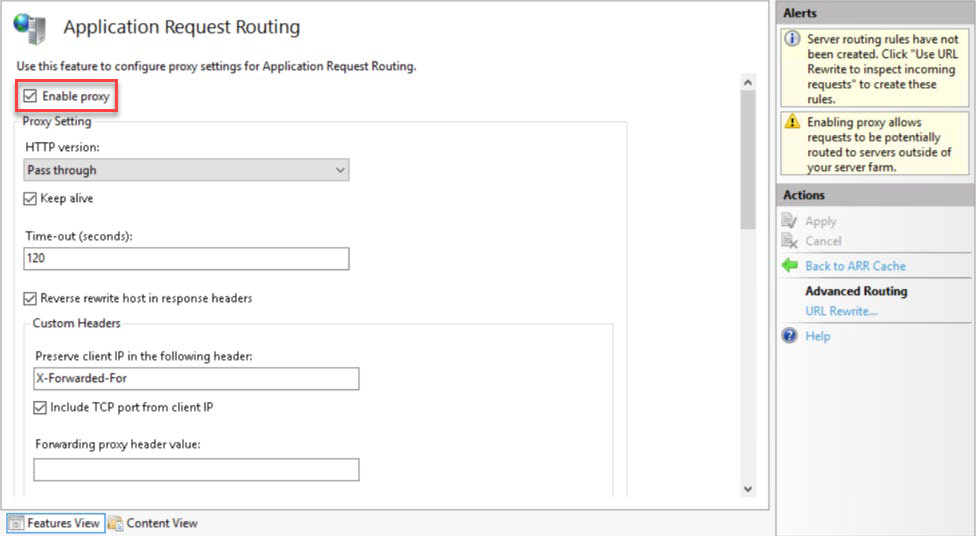Screen dimensions: 976x536
Task: Click the scrollbar down arrow
Action: [x=747, y=488]
